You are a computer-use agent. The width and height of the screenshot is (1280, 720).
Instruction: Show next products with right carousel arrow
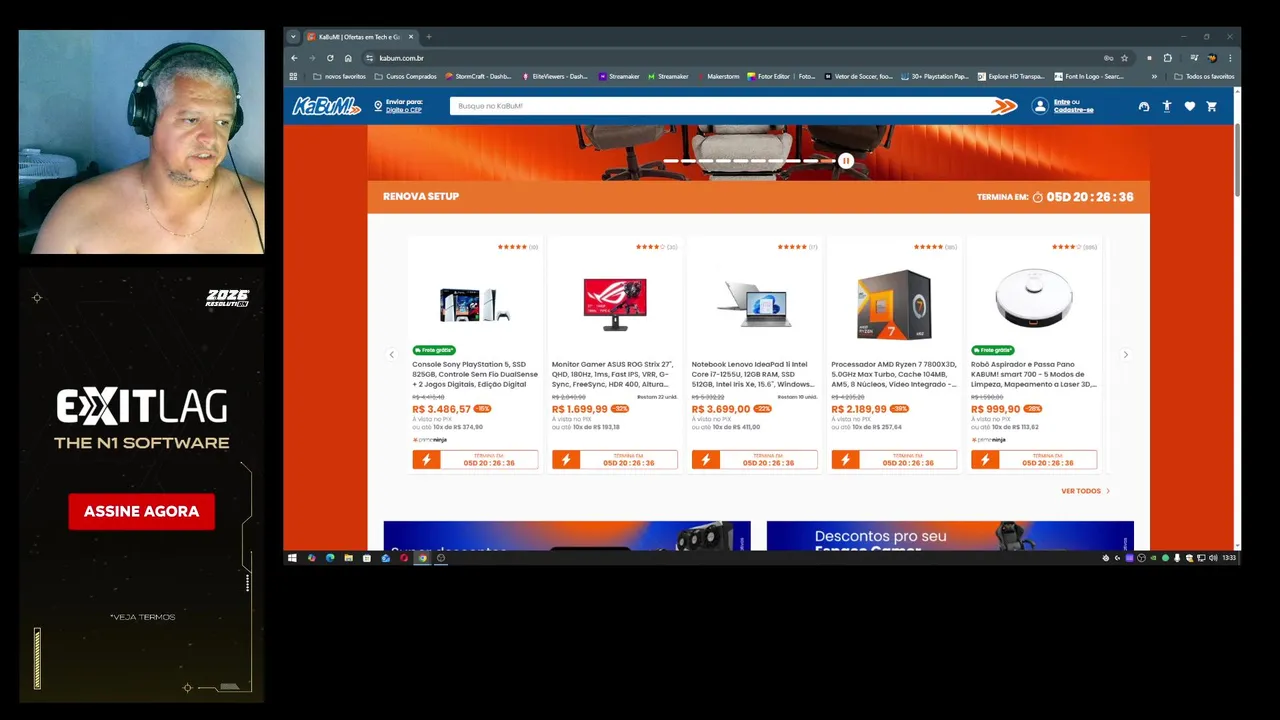(1125, 355)
